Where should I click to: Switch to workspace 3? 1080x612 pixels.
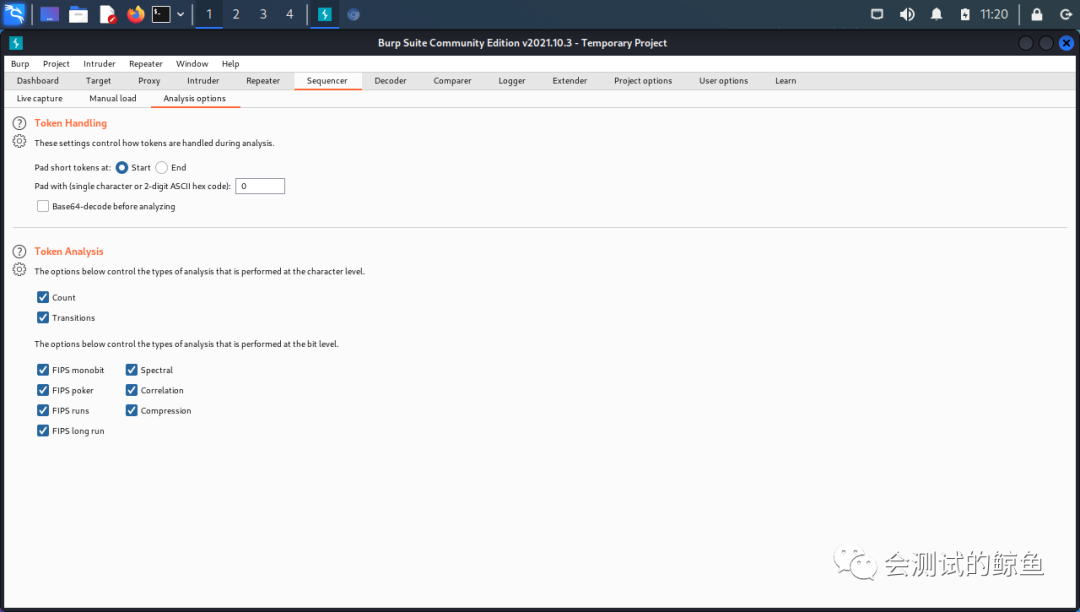263,14
